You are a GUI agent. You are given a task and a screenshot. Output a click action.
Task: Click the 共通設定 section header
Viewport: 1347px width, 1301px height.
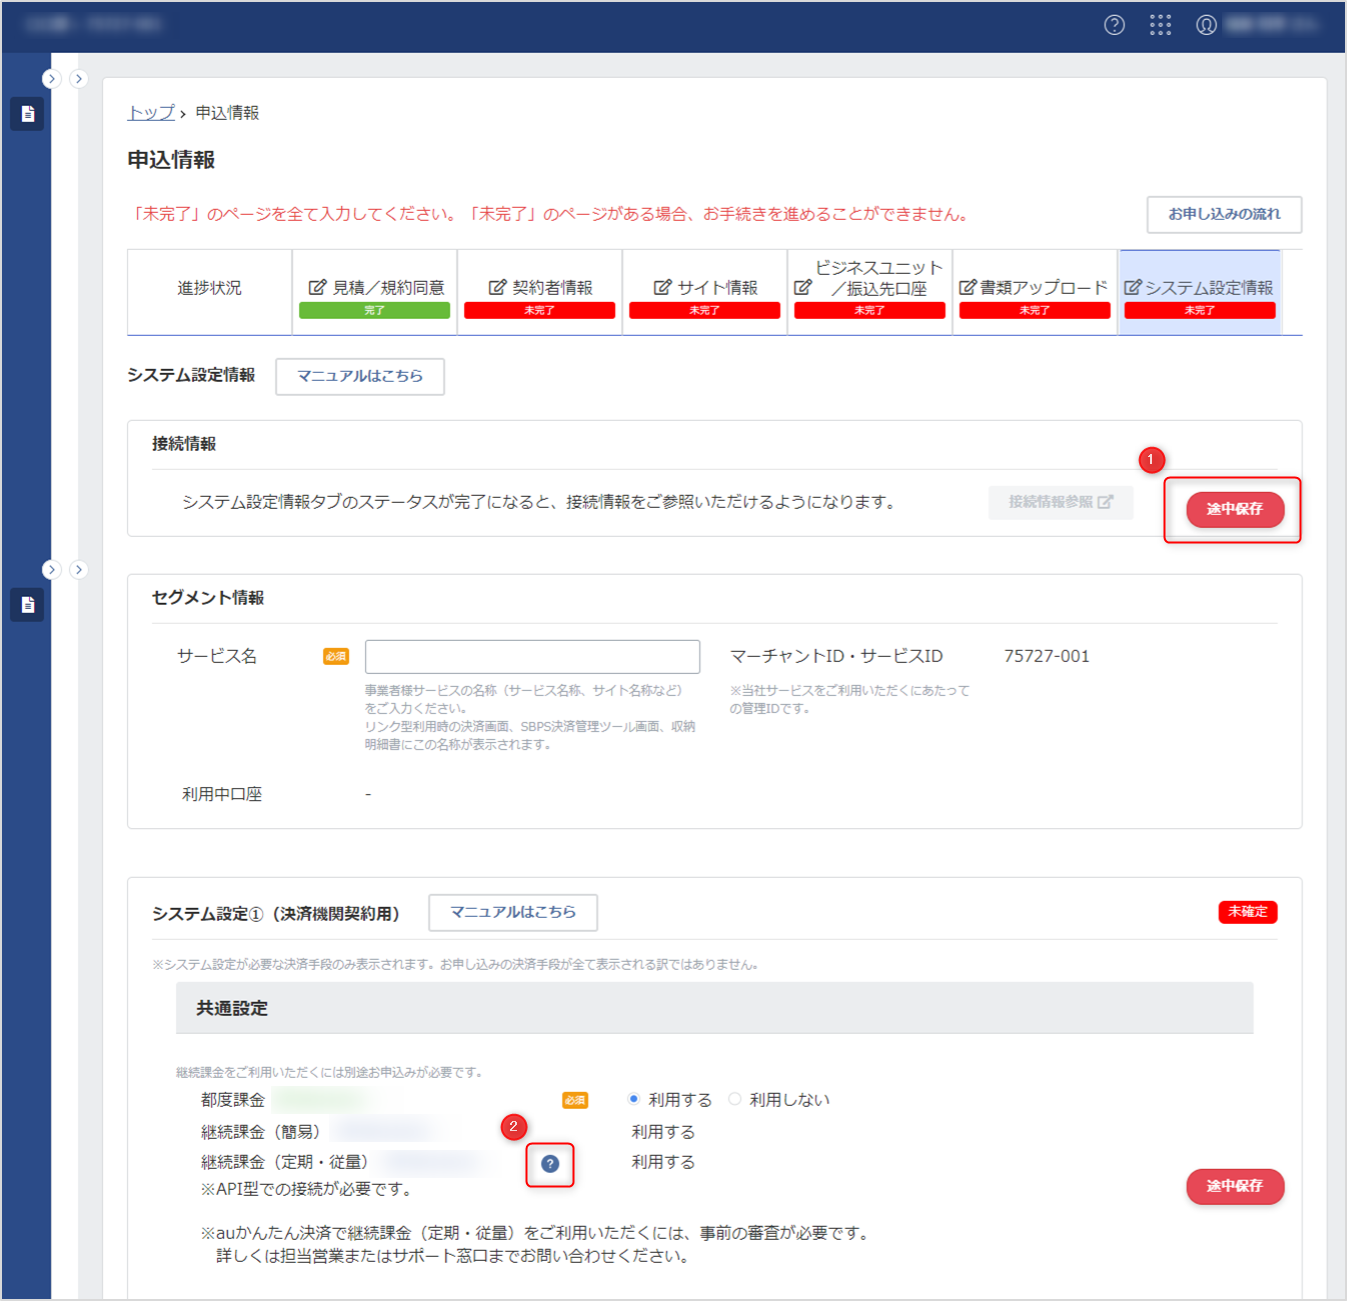(715, 1008)
